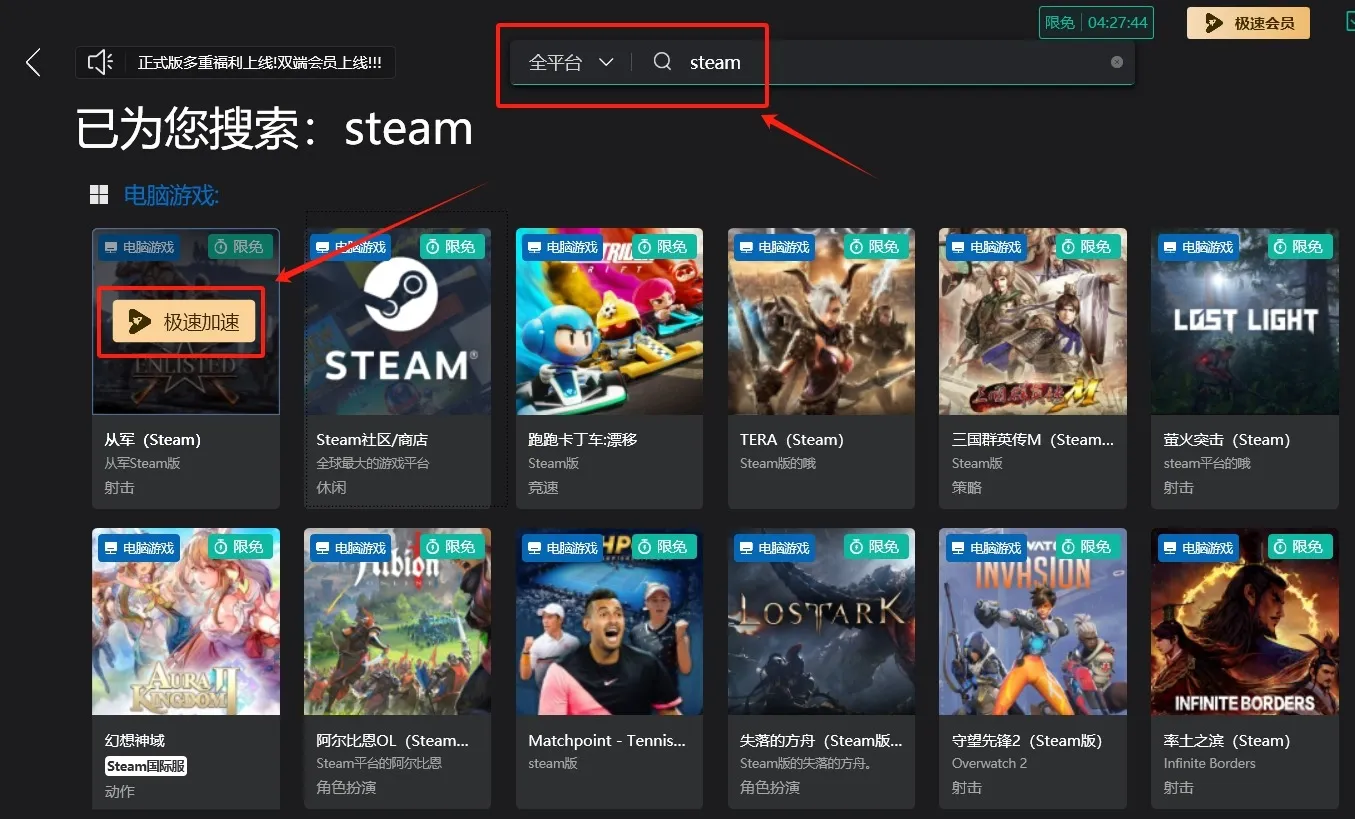
Task: Click the 限免 countdown timer badge
Action: pyautogui.click(x=1096, y=22)
